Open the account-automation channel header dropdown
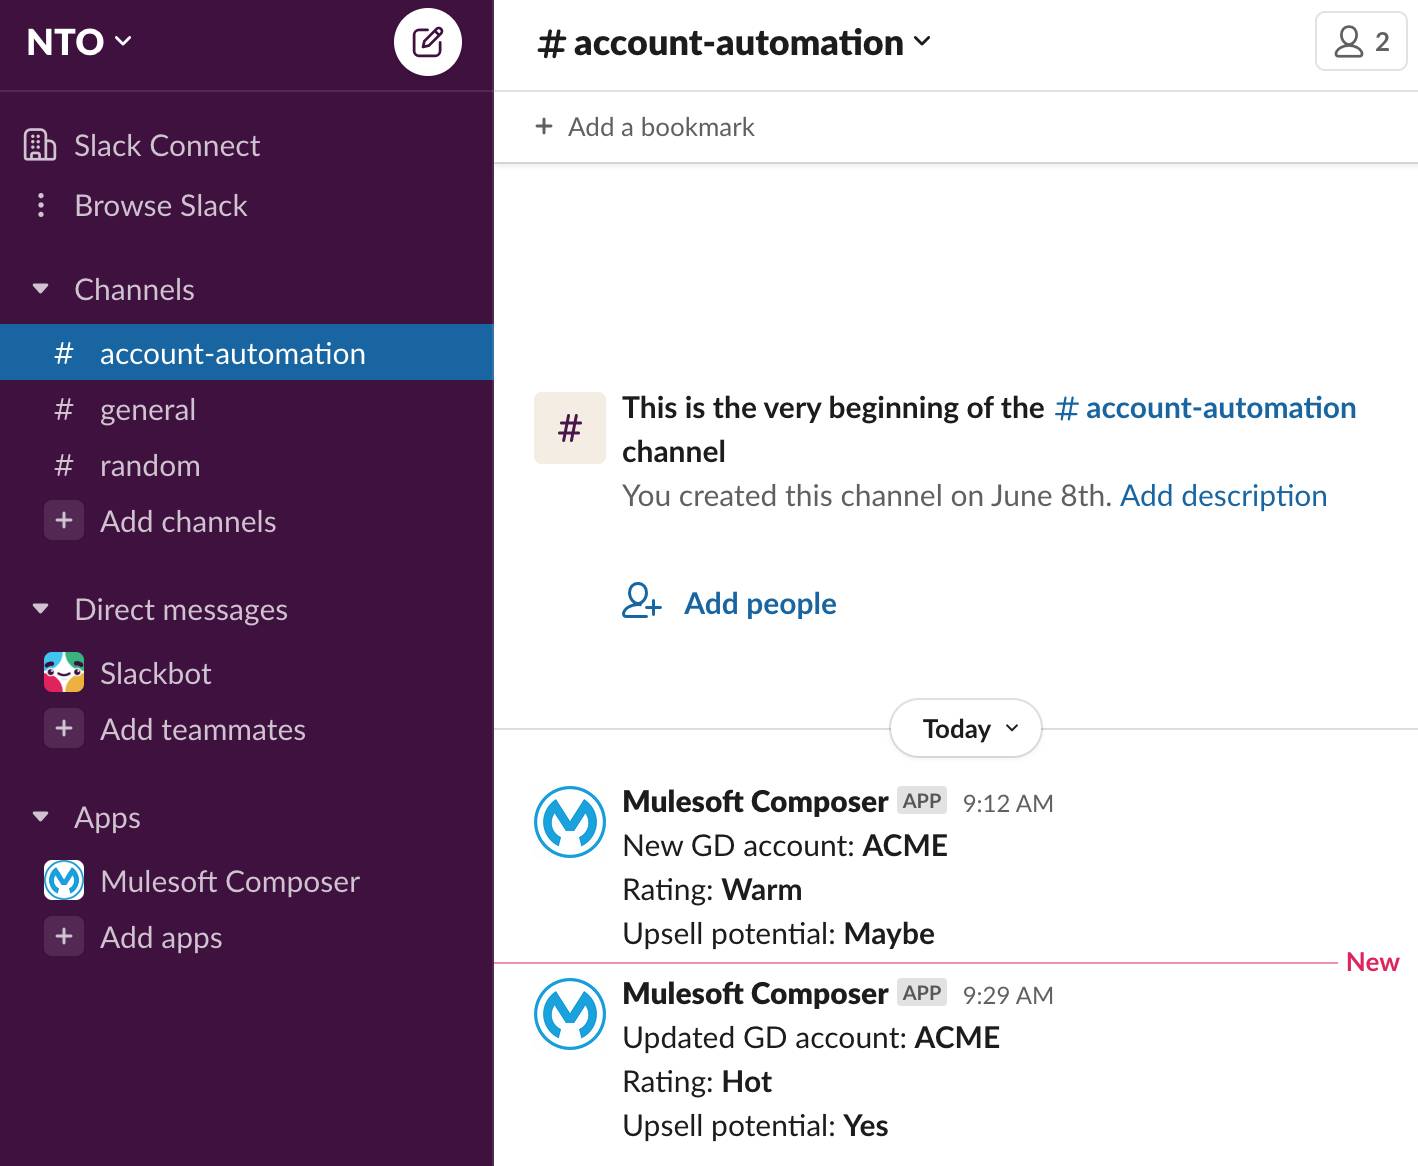This screenshot has height=1166, width=1418. tap(734, 42)
